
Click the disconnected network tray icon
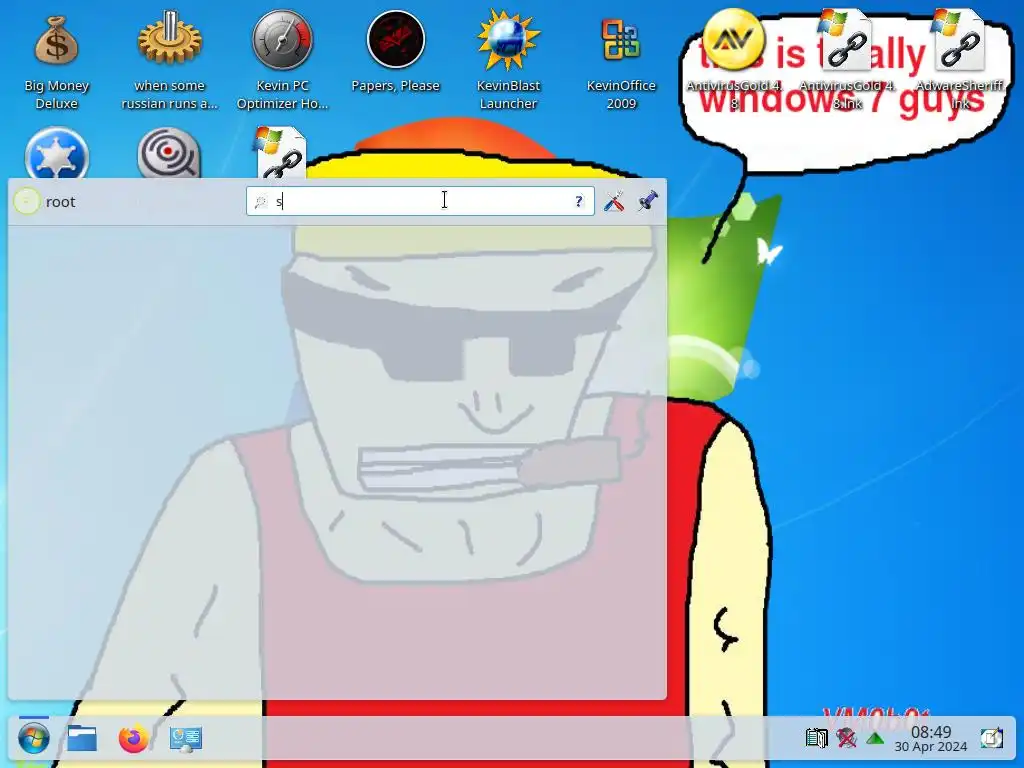[846, 739]
